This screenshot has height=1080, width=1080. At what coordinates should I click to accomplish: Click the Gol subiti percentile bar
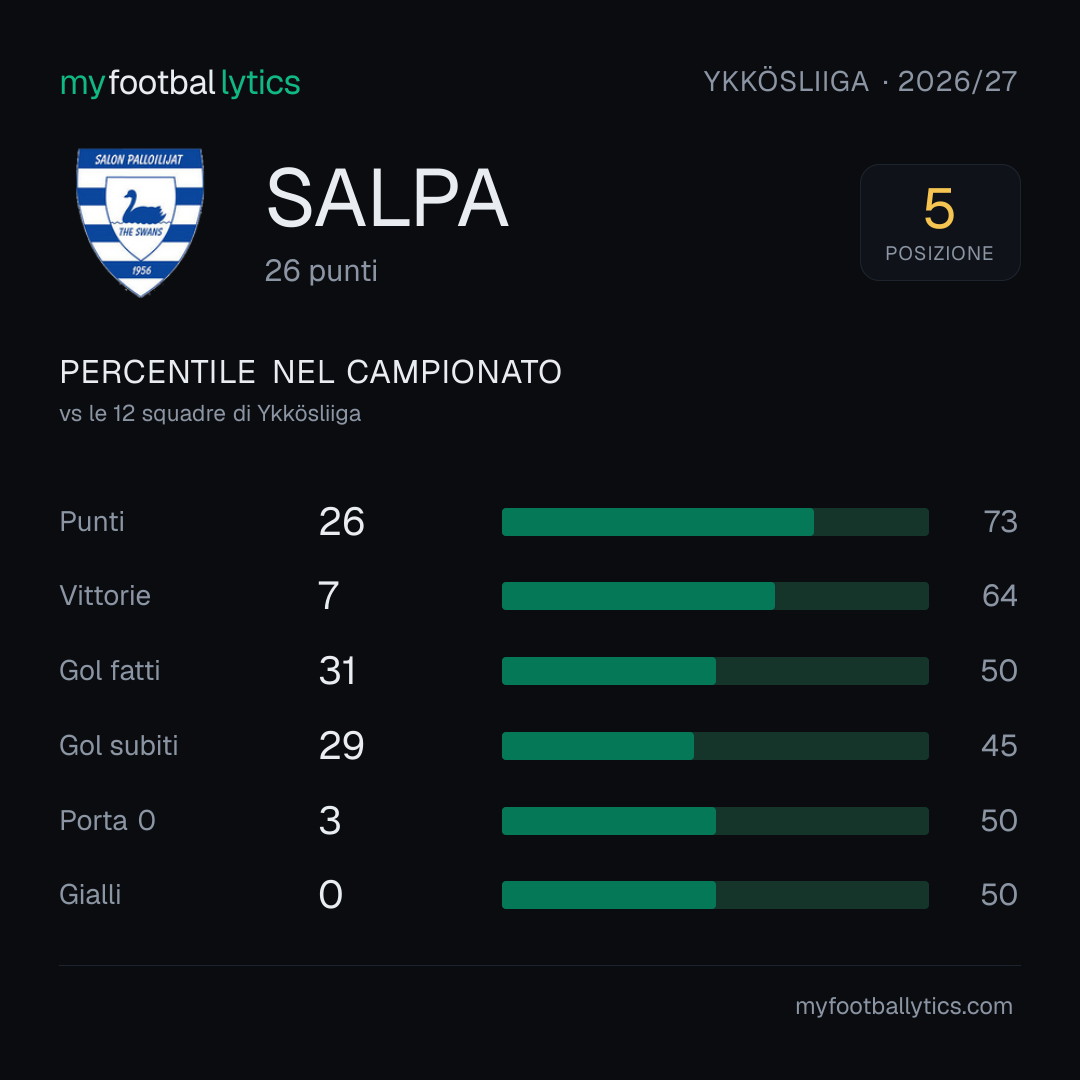pyautogui.click(x=715, y=746)
